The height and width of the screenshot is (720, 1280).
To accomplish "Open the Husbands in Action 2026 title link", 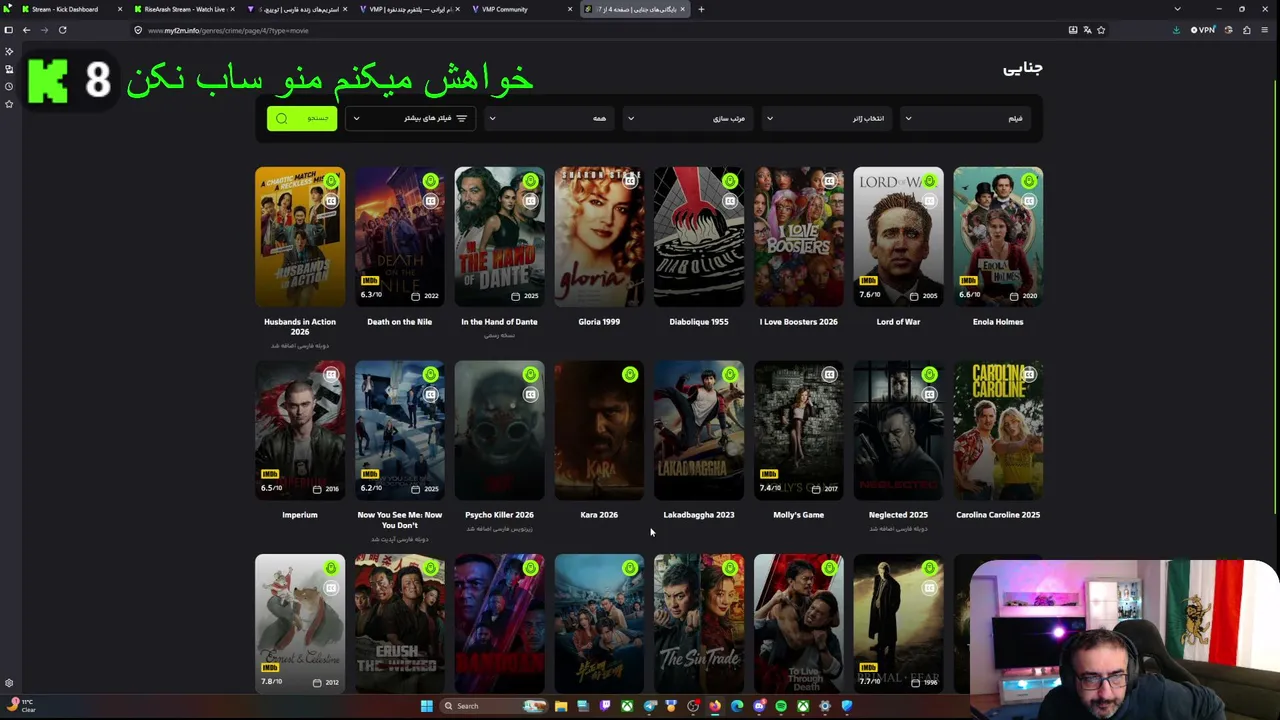I will (300, 326).
